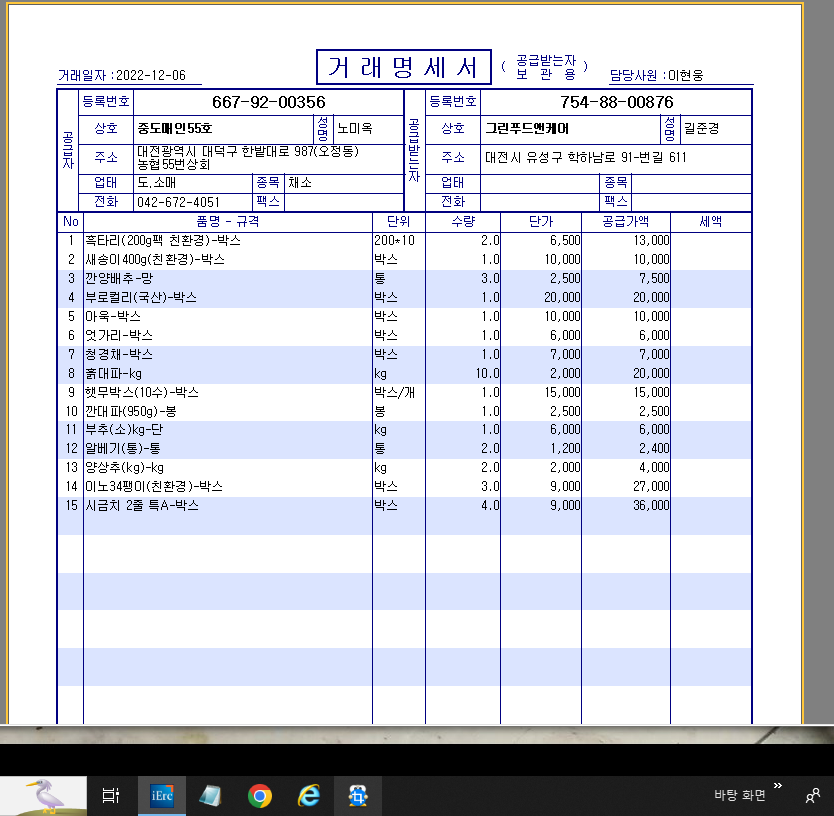Click the supplier phone number 042-672-4051
Viewport: 834px width, 816px height.
[179, 202]
